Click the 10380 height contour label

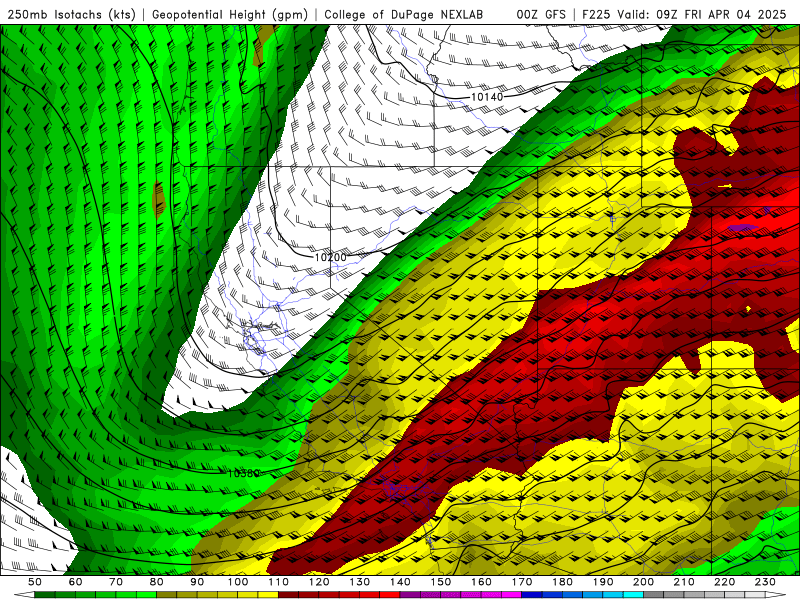tap(243, 473)
